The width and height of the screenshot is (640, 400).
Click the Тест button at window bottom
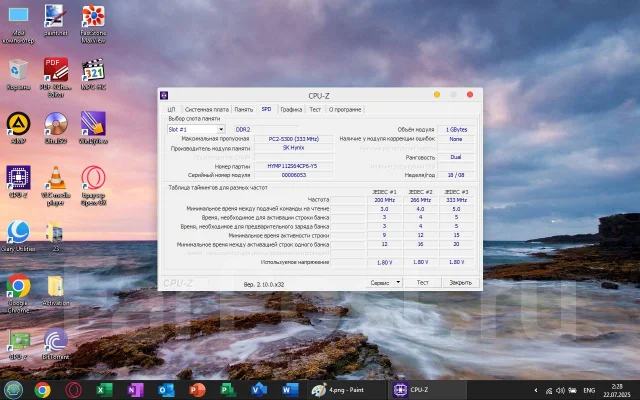[422, 282]
